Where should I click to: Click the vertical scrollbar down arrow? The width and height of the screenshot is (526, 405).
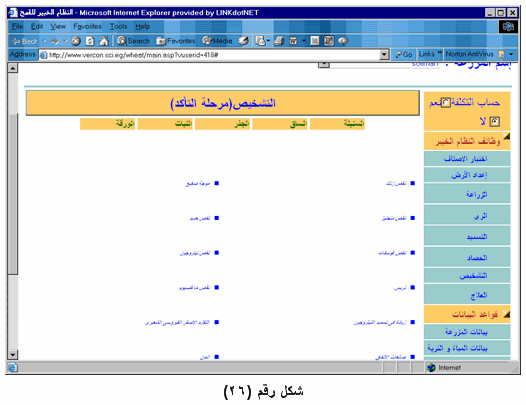tap(13, 354)
